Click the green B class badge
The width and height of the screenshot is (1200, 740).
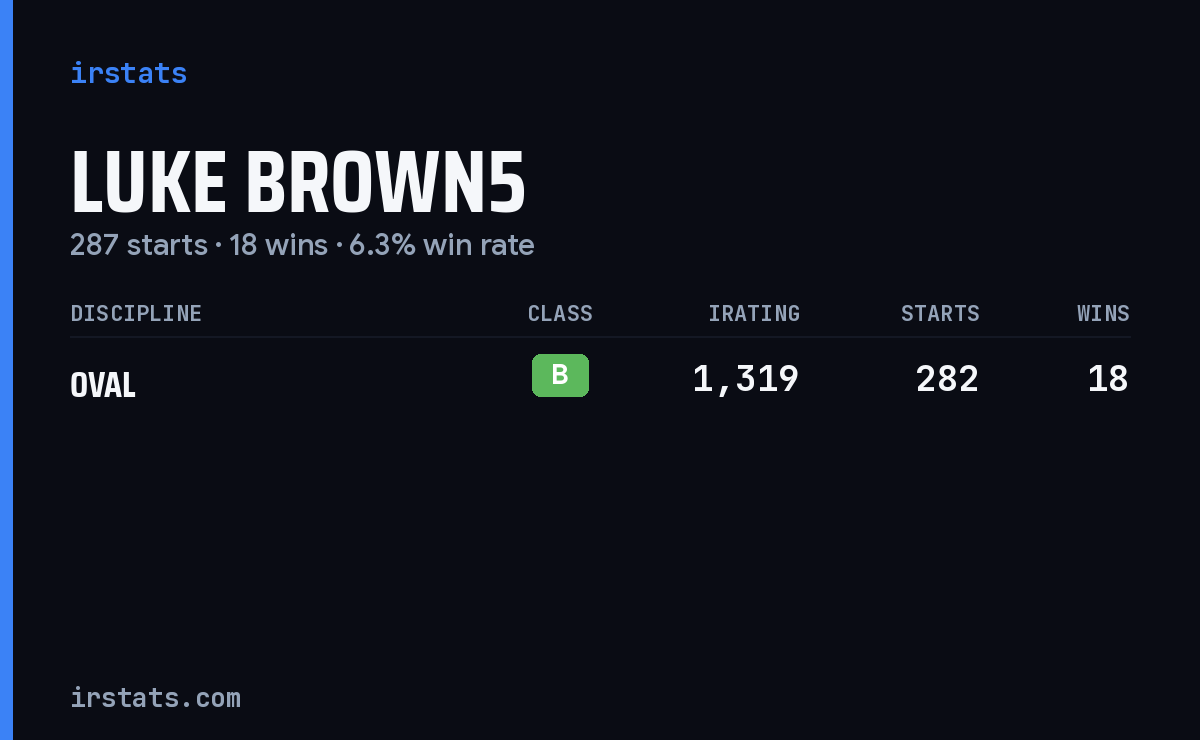(x=560, y=376)
